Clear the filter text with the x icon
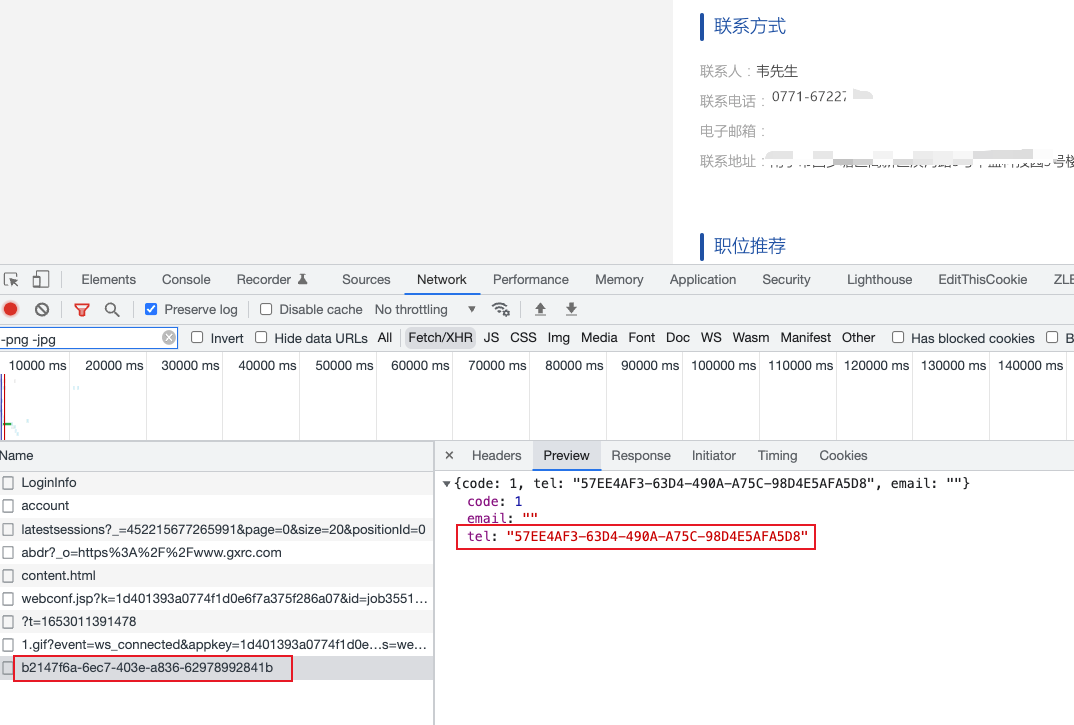Screen dimensions: 1074x725 pyautogui.click(x=168, y=338)
